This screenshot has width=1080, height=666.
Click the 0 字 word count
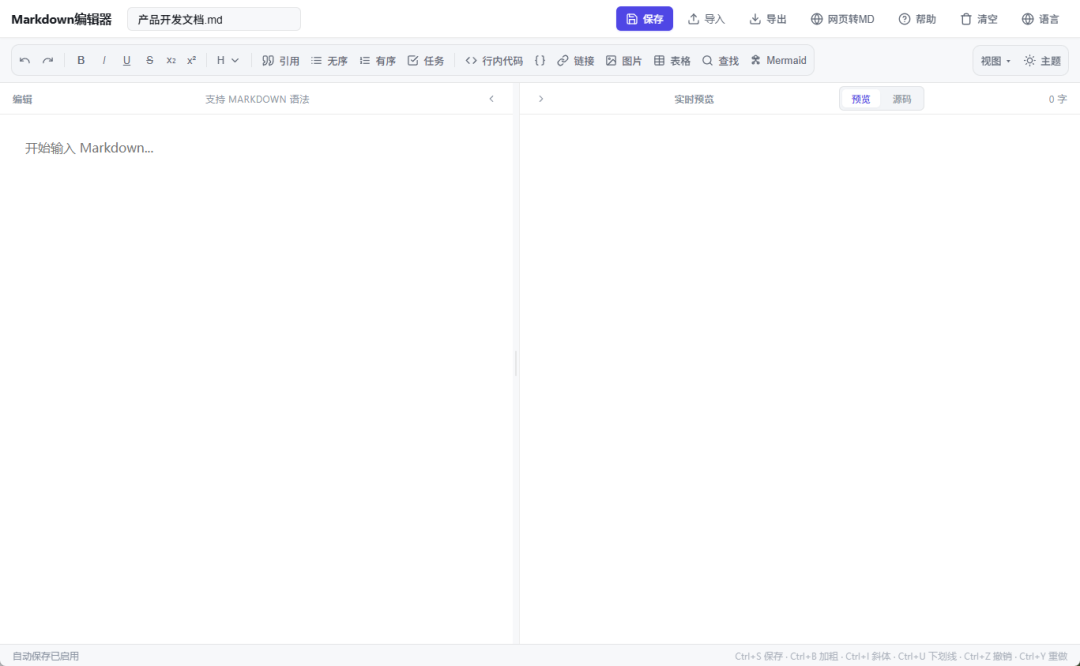pyautogui.click(x=1057, y=99)
